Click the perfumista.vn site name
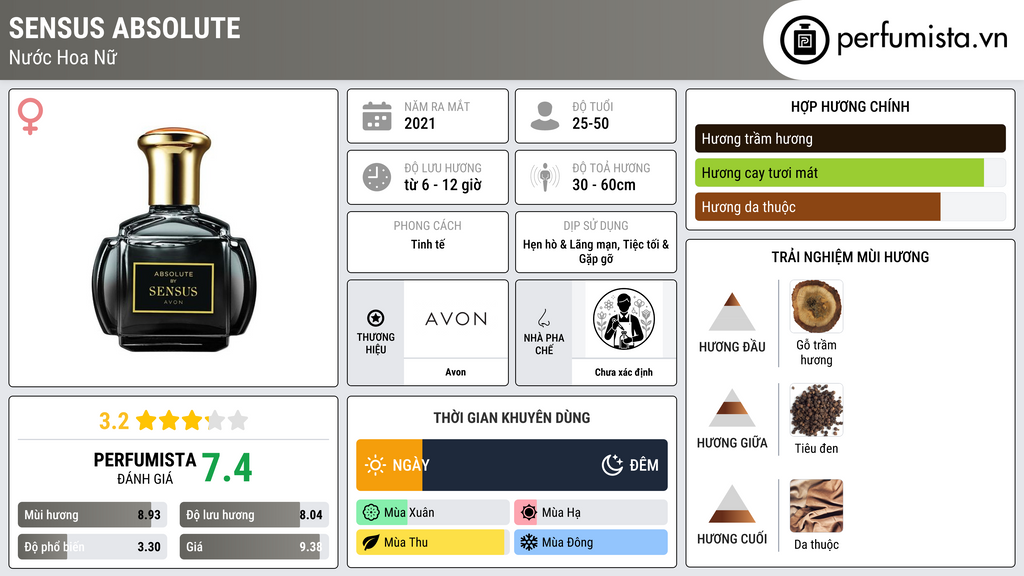1024x576 pixels. coord(922,38)
